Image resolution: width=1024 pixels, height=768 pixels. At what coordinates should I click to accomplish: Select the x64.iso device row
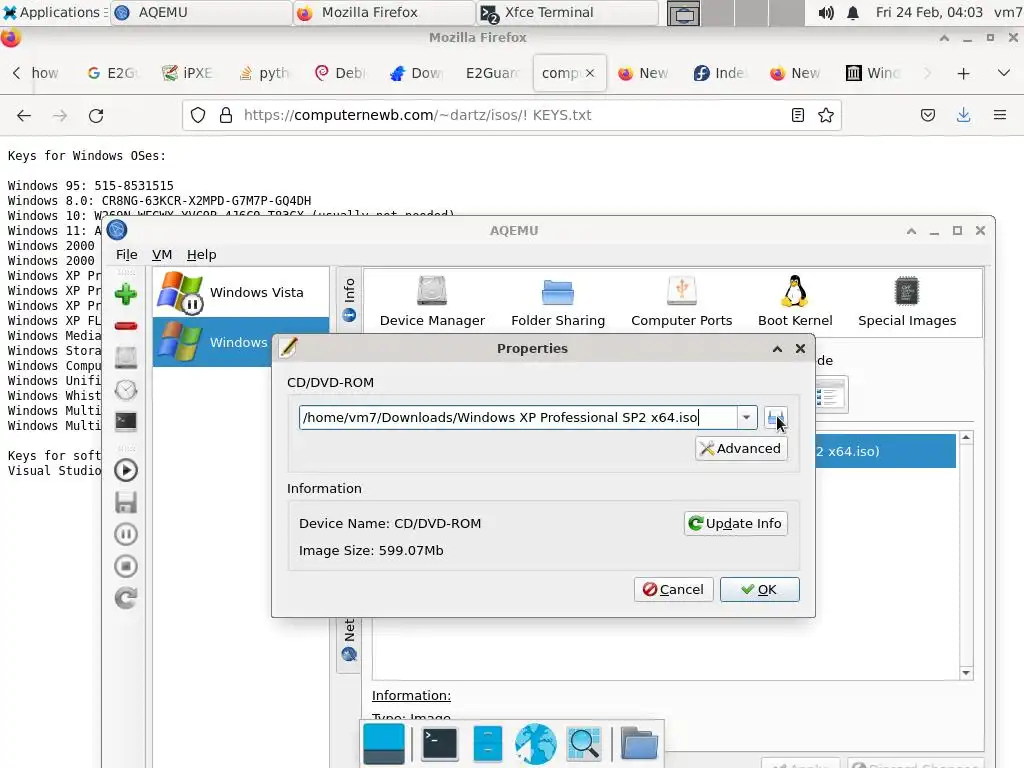[885, 451]
